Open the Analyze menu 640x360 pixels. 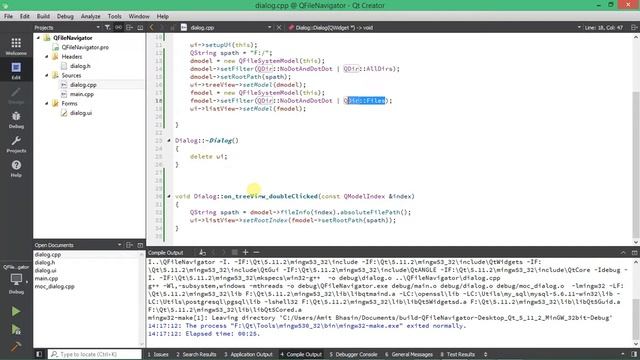(90, 16)
